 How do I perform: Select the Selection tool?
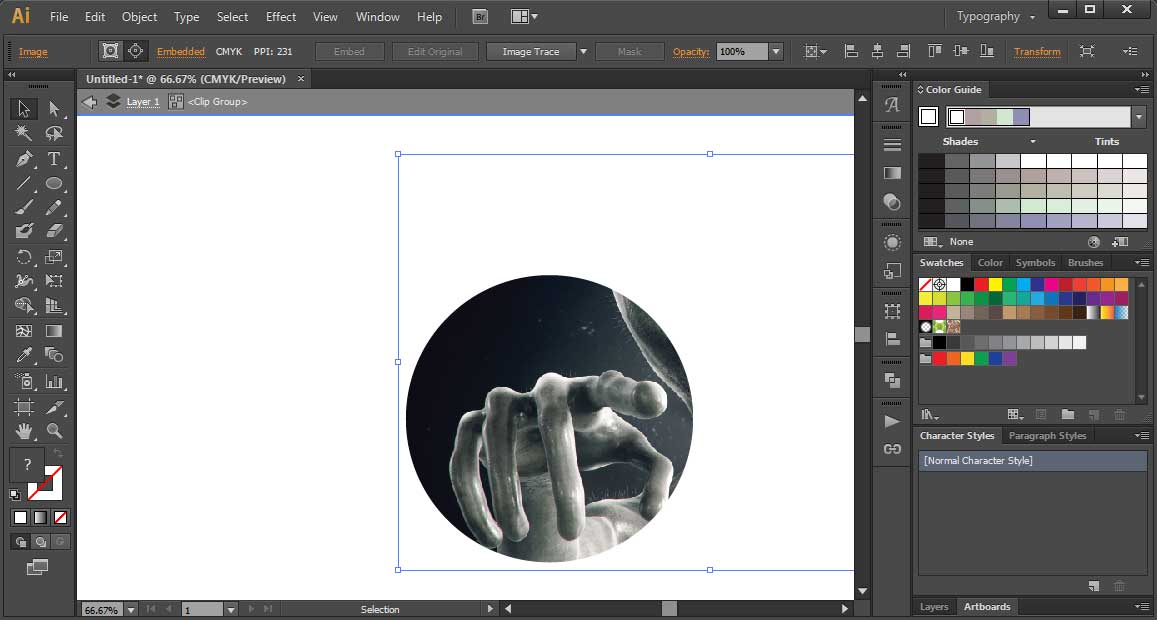[x=23, y=108]
